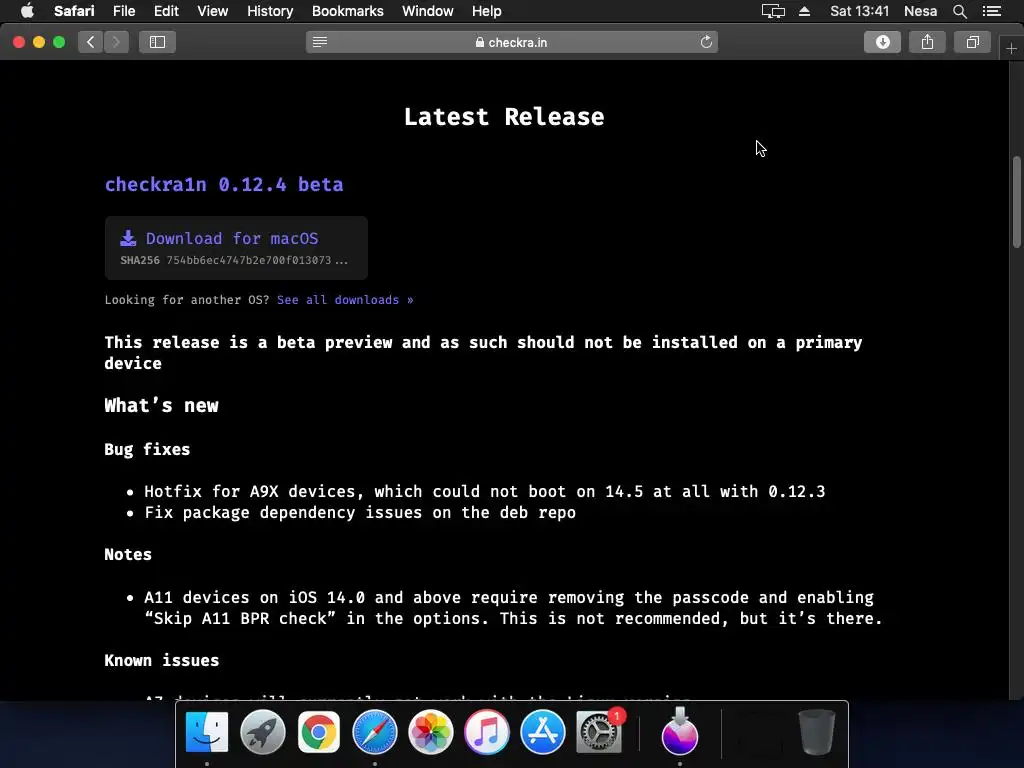Open the Apple menu
The width and height of the screenshot is (1024, 768).
pyautogui.click(x=27, y=11)
